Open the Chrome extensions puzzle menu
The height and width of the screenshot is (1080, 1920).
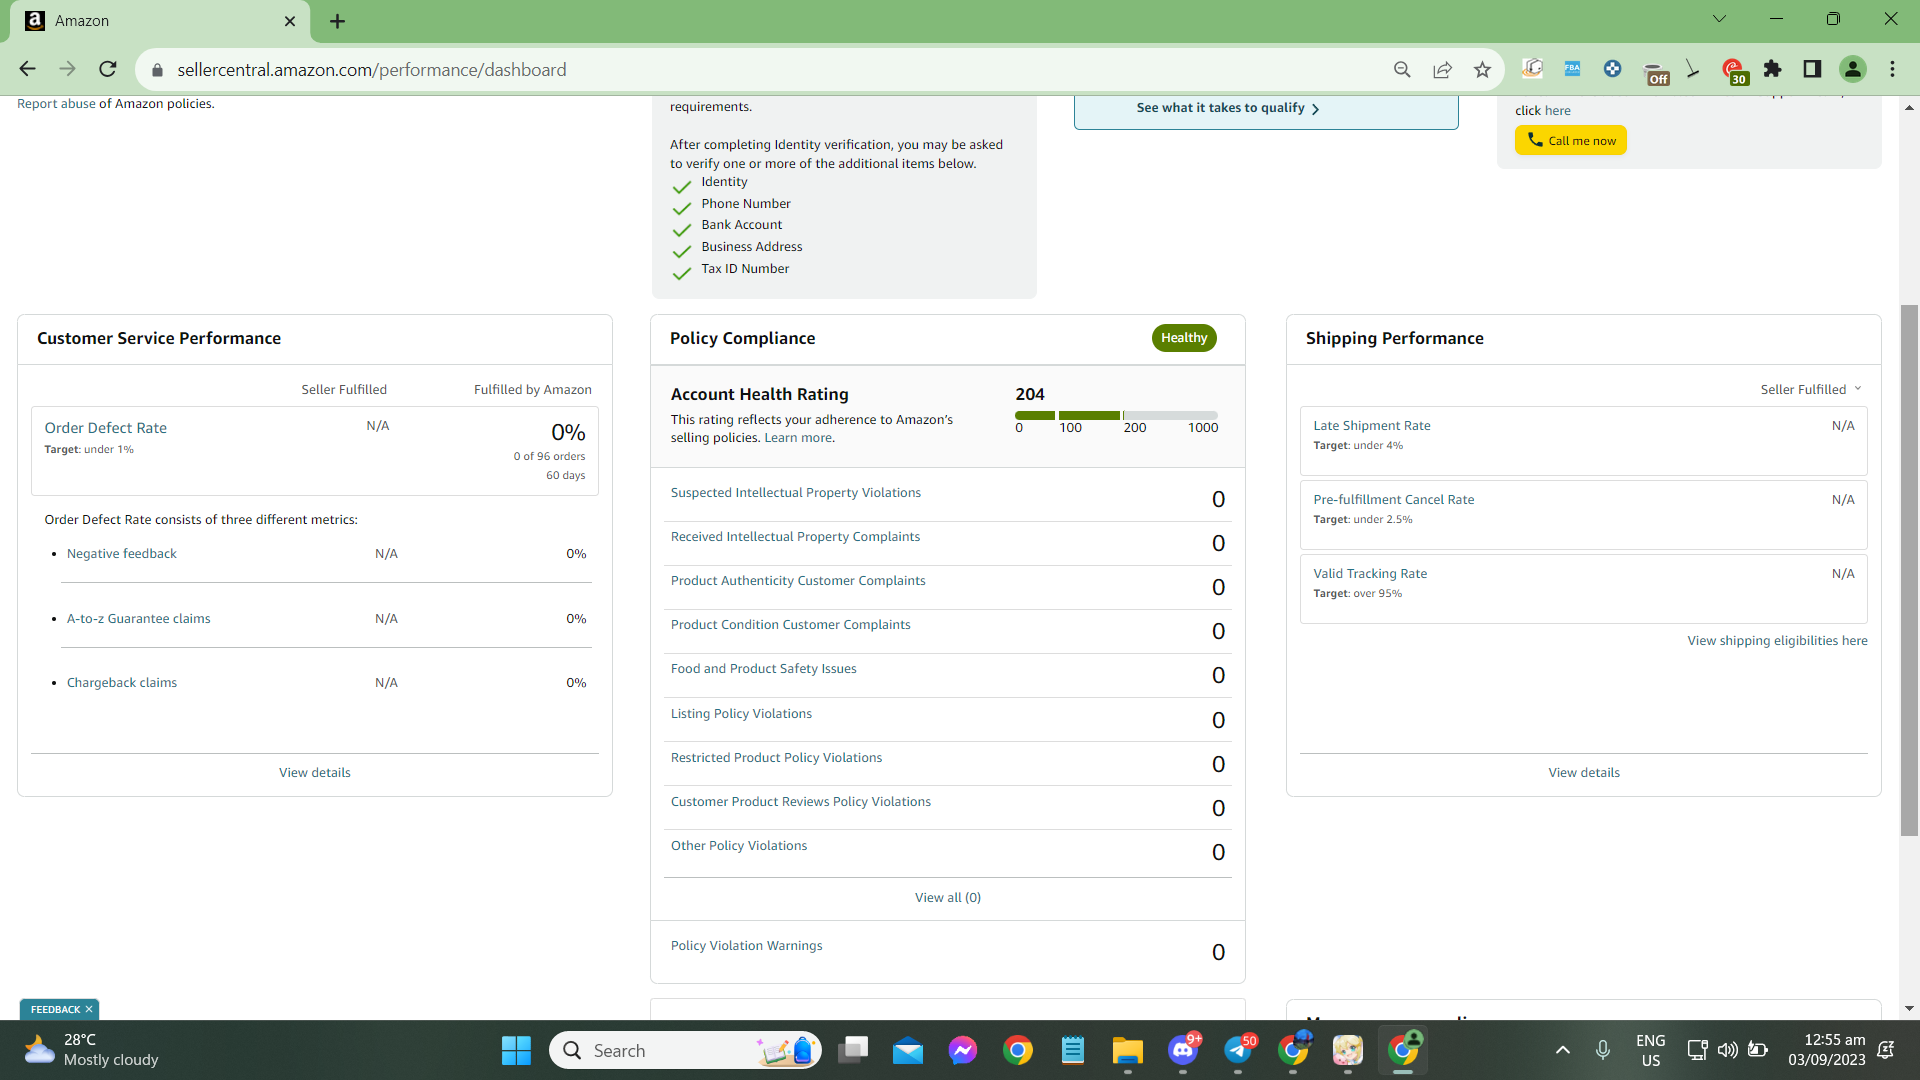[x=1773, y=69]
